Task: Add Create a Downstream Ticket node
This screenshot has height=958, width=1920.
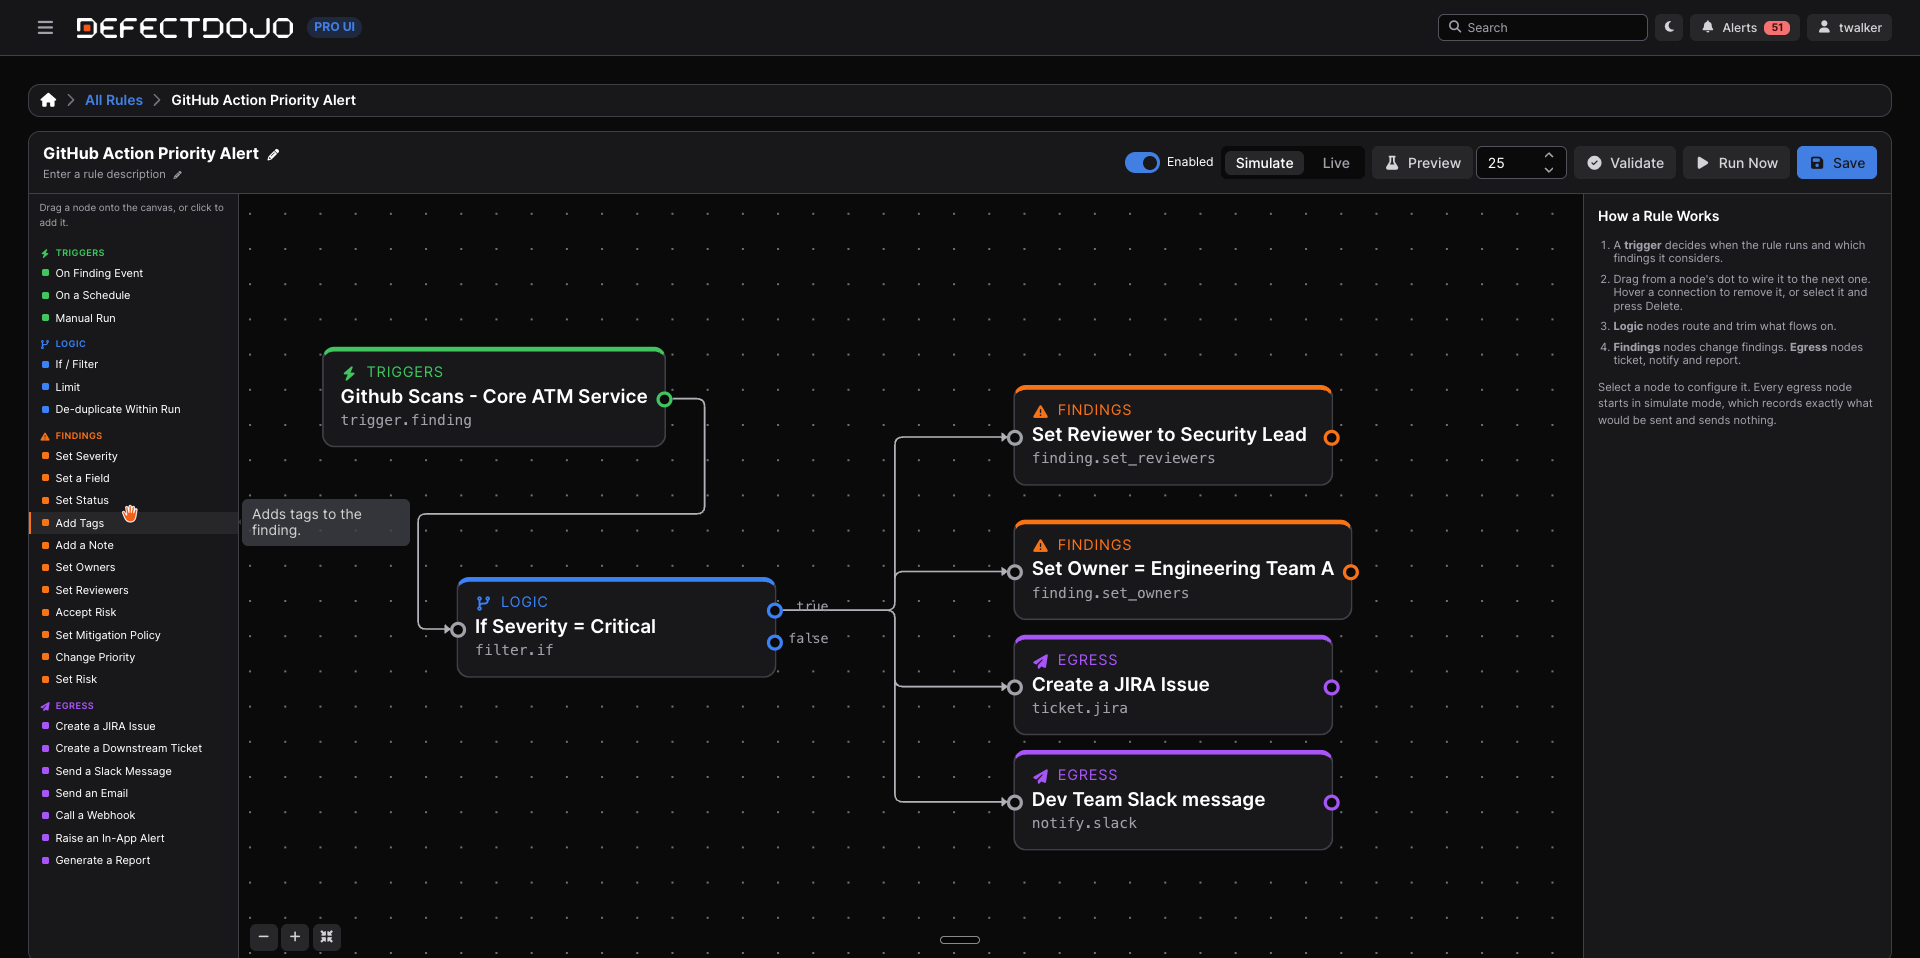Action: (x=134, y=748)
